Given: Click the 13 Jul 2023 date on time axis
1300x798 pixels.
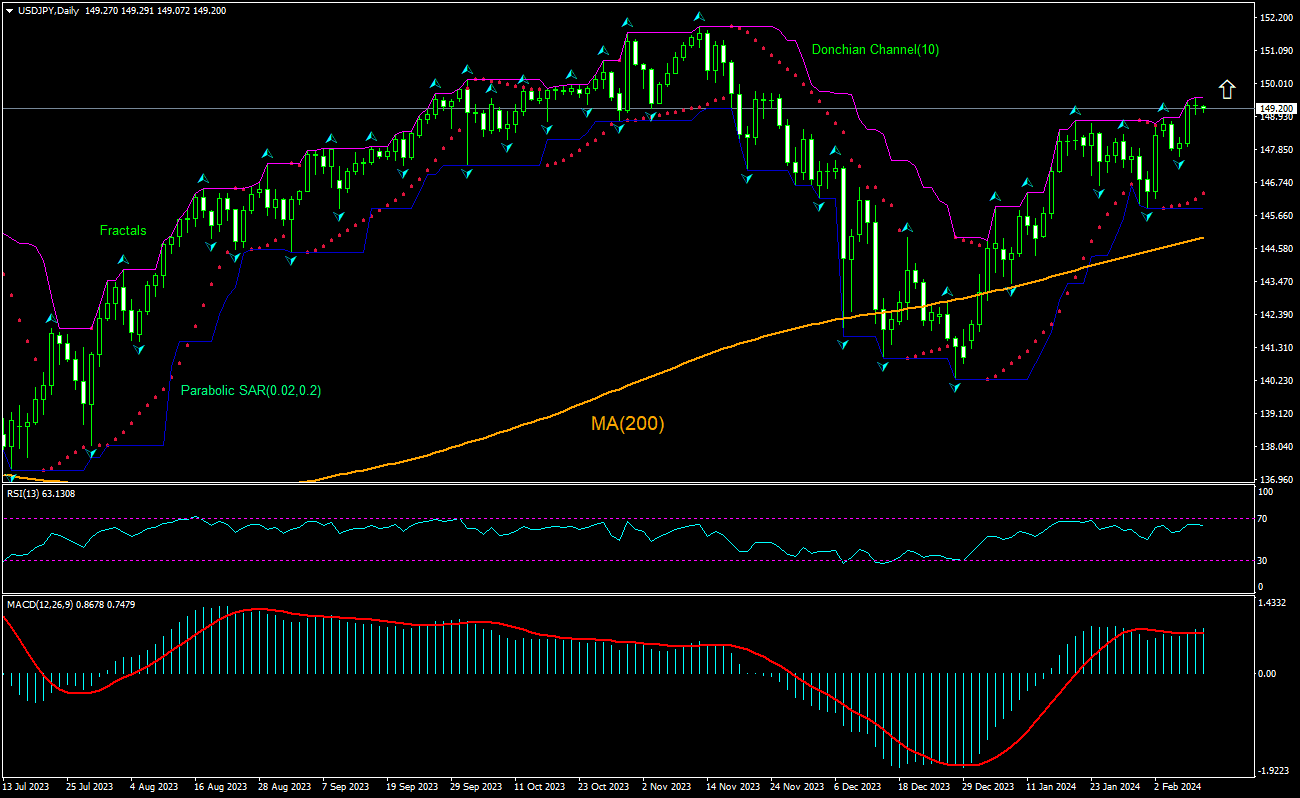Looking at the screenshot, I should click(x=27, y=787).
